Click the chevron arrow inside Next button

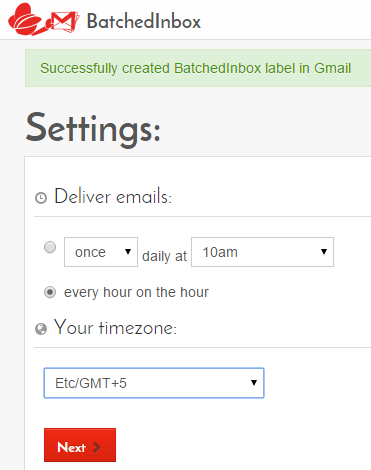(97, 447)
